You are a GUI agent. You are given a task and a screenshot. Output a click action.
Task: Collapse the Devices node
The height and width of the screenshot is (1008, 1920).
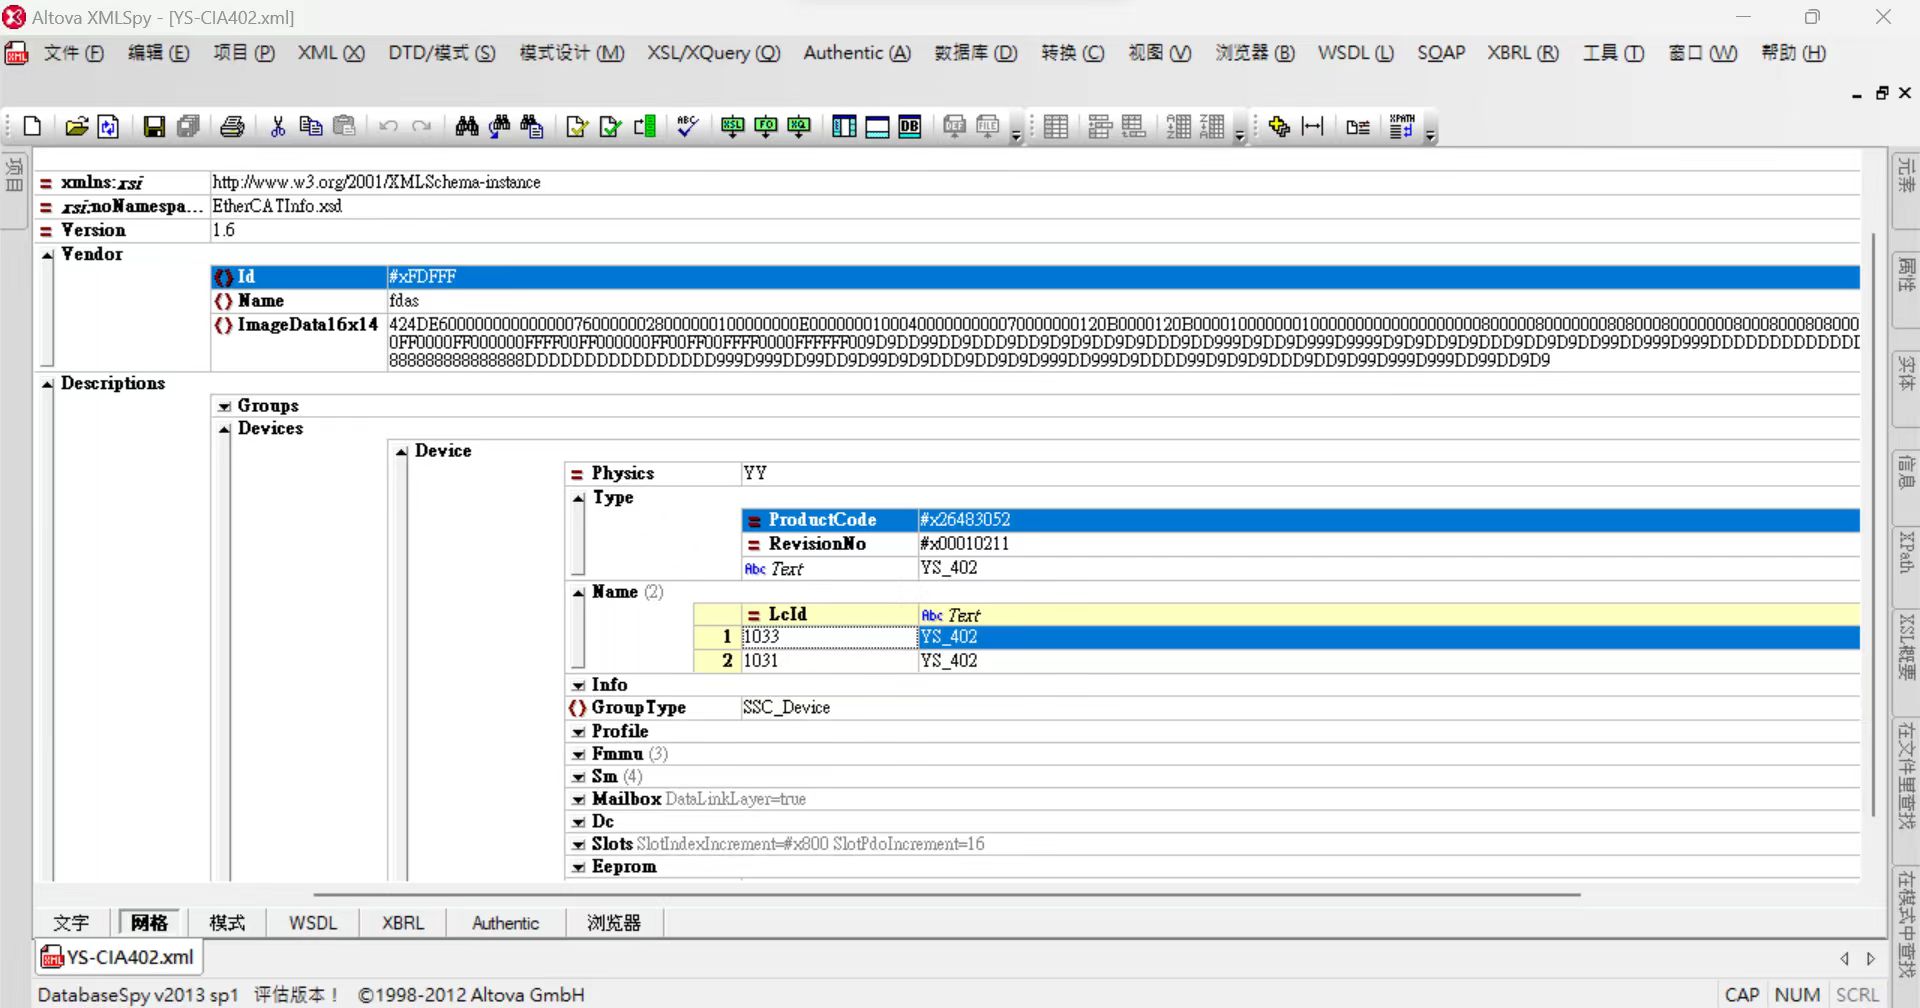(x=224, y=429)
